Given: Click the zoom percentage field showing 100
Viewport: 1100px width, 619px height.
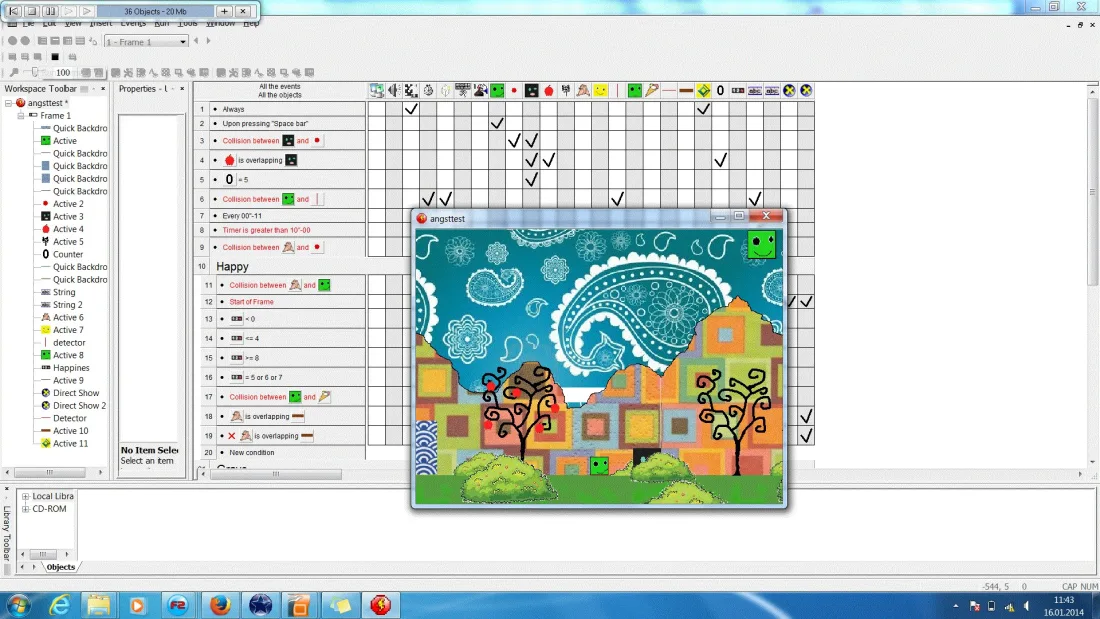Looking at the screenshot, I should pos(63,72).
